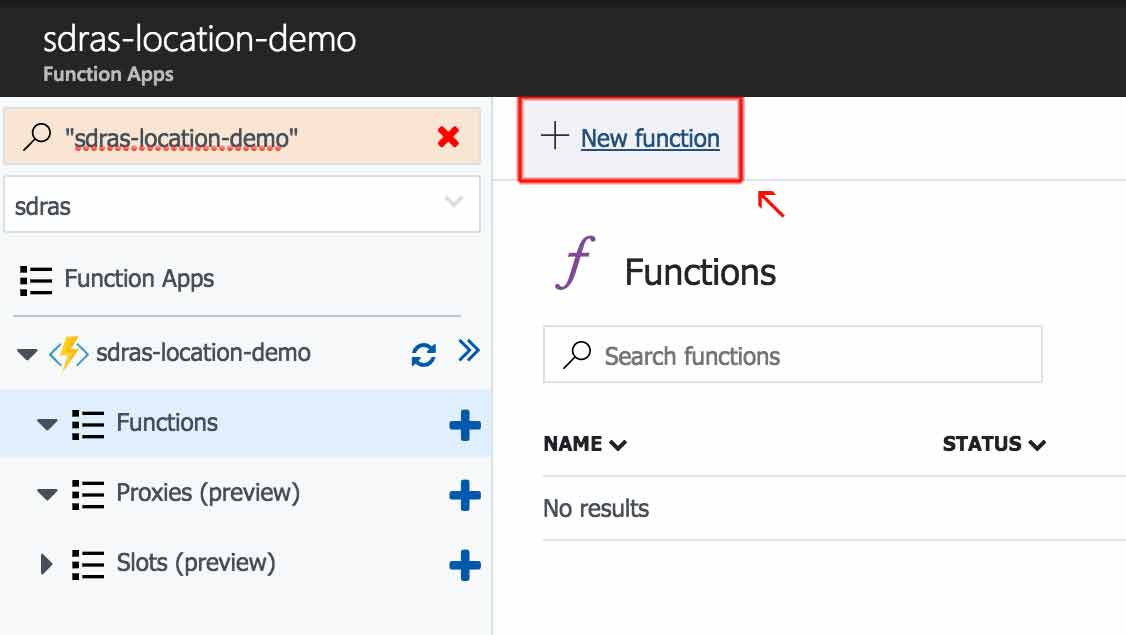Add a new proxy with the plus icon
The image size is (1126, 635).
[464, 494]
